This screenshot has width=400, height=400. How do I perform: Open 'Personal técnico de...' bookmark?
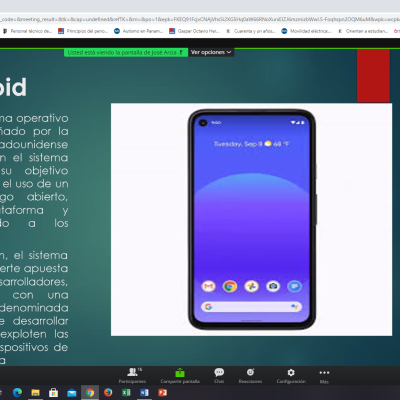pos(28,31)
